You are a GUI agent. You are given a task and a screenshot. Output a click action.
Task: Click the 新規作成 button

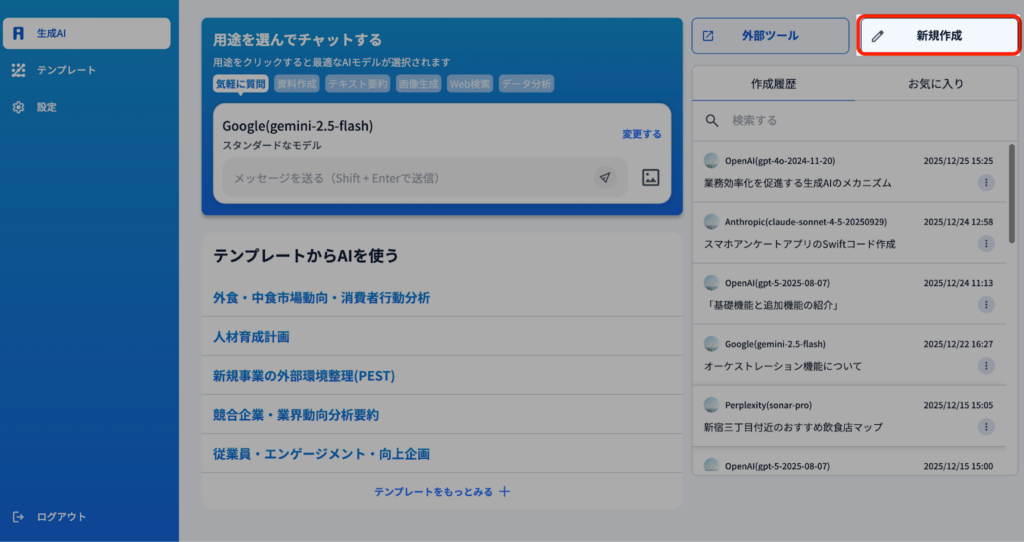coord(938,36)
